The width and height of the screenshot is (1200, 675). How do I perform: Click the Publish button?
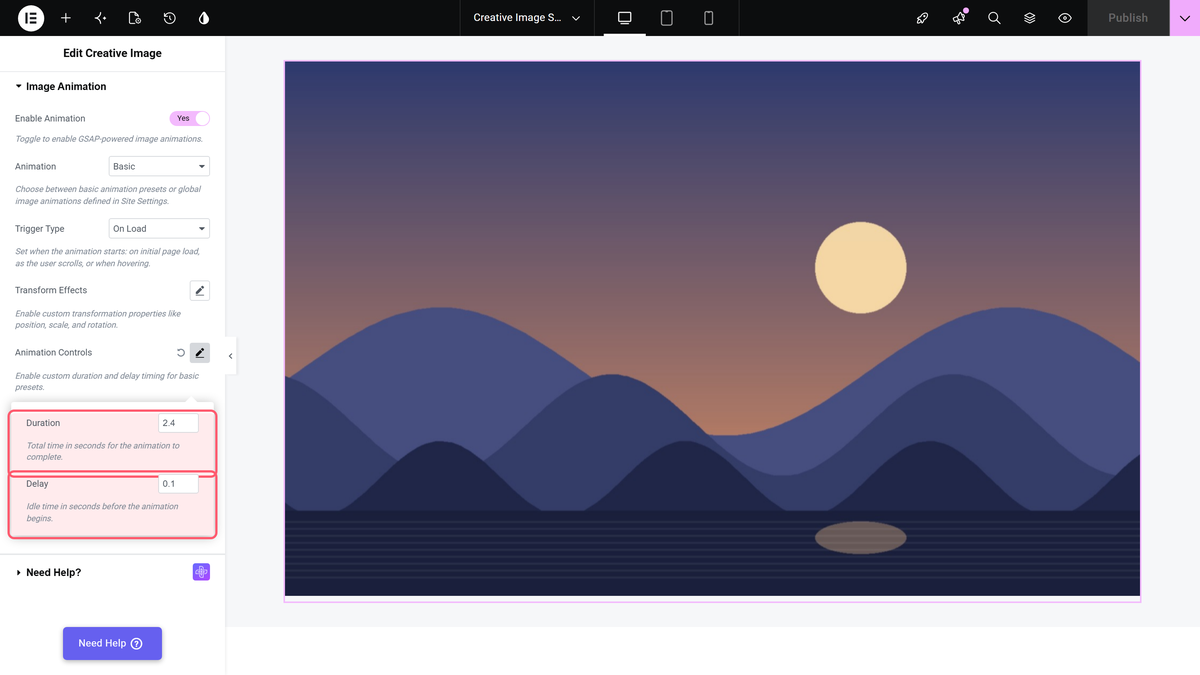point(1128,18)
